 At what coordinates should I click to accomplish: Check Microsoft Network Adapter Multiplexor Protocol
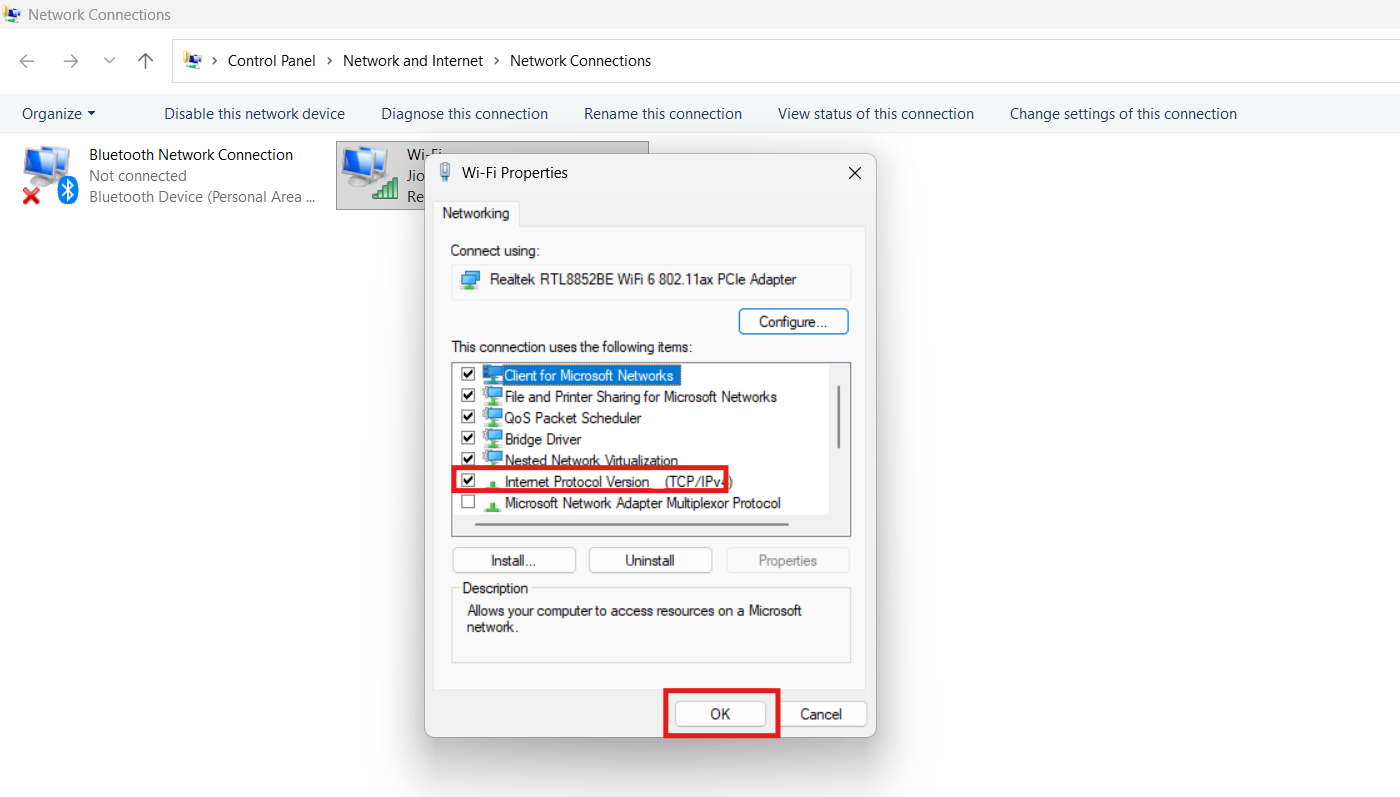click(467, 503)
